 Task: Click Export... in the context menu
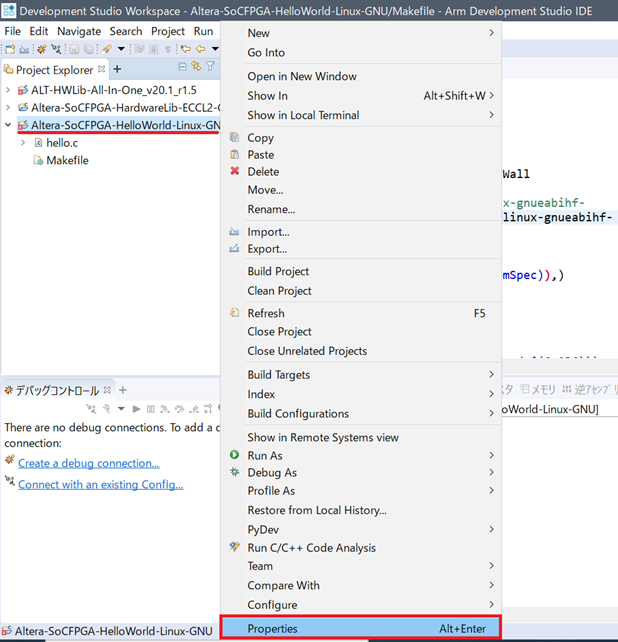click(x=360, y=249)
